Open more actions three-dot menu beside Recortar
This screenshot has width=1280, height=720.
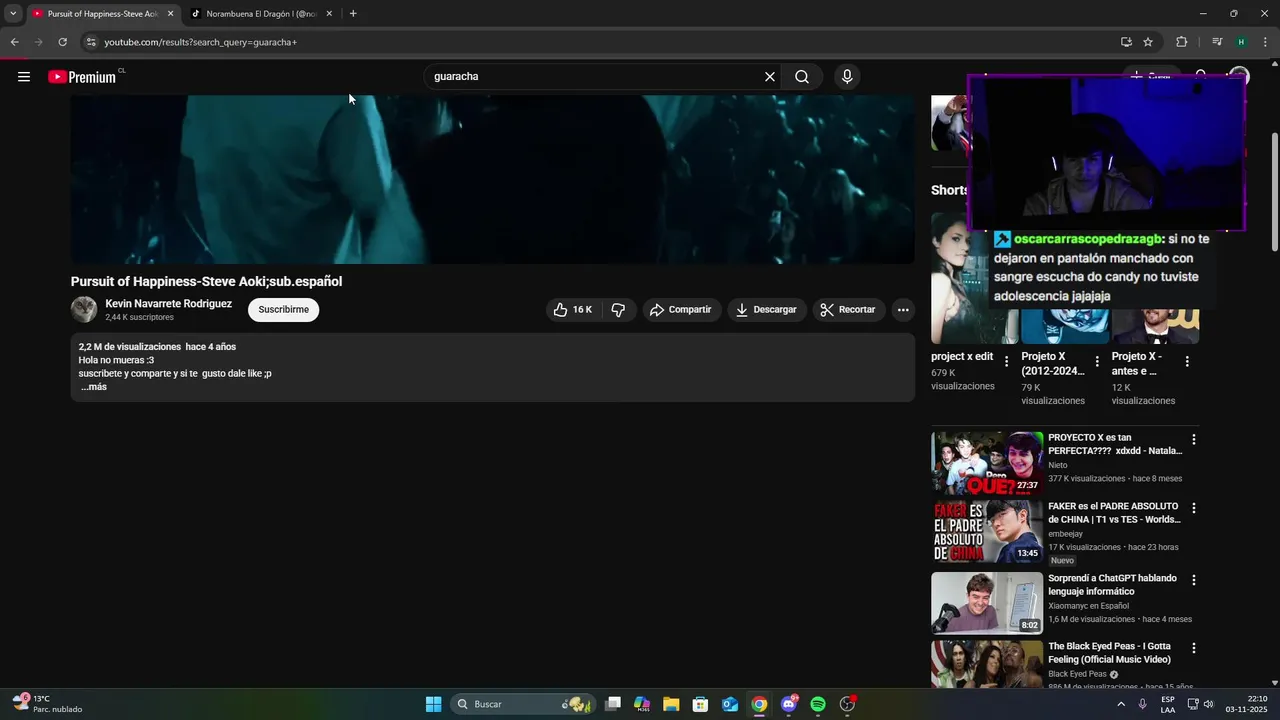pyautogui.click(x=903, y=310)
